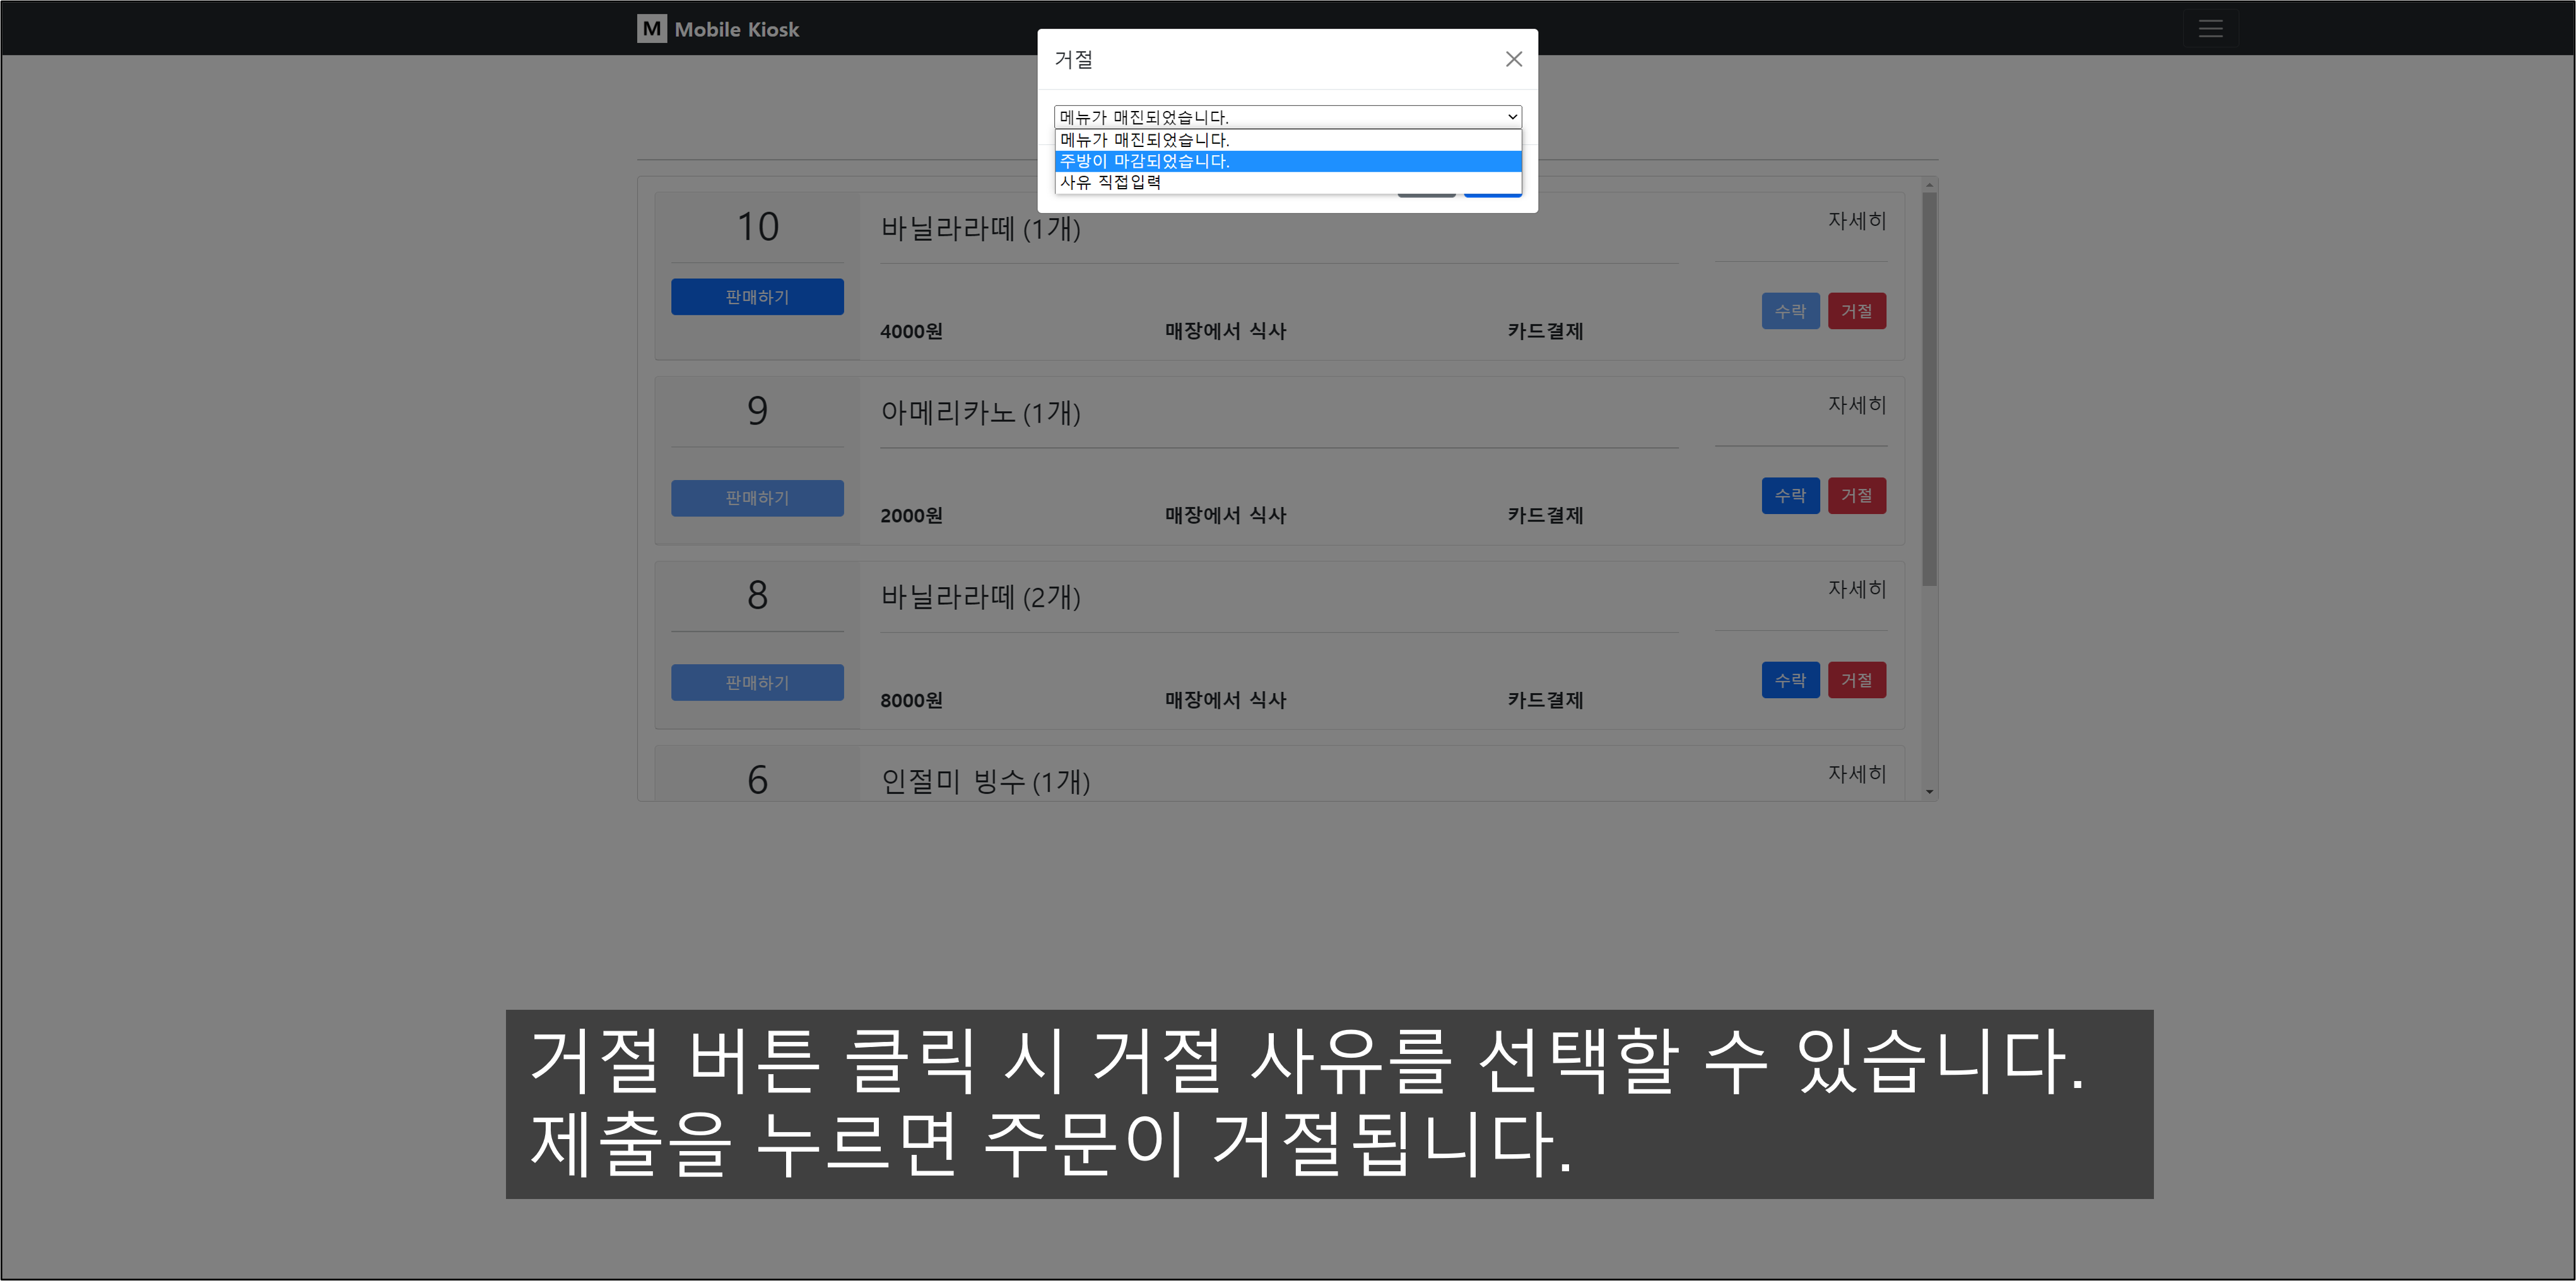Click 카드결제 in the 아메리카노 row
Viewport: 2576px width, 1281px height.
1545,515
